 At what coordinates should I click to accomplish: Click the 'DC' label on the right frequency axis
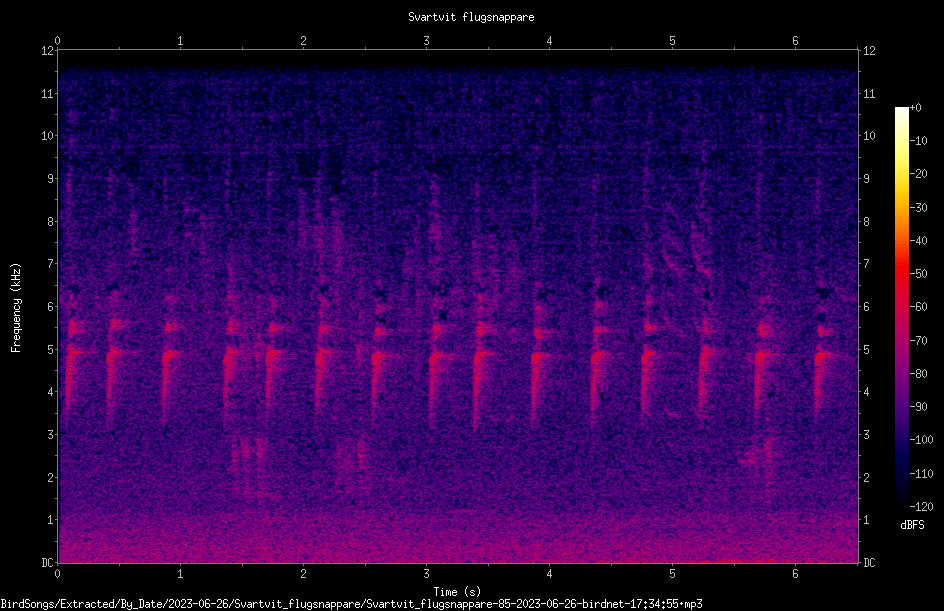(x=869, y=563)
